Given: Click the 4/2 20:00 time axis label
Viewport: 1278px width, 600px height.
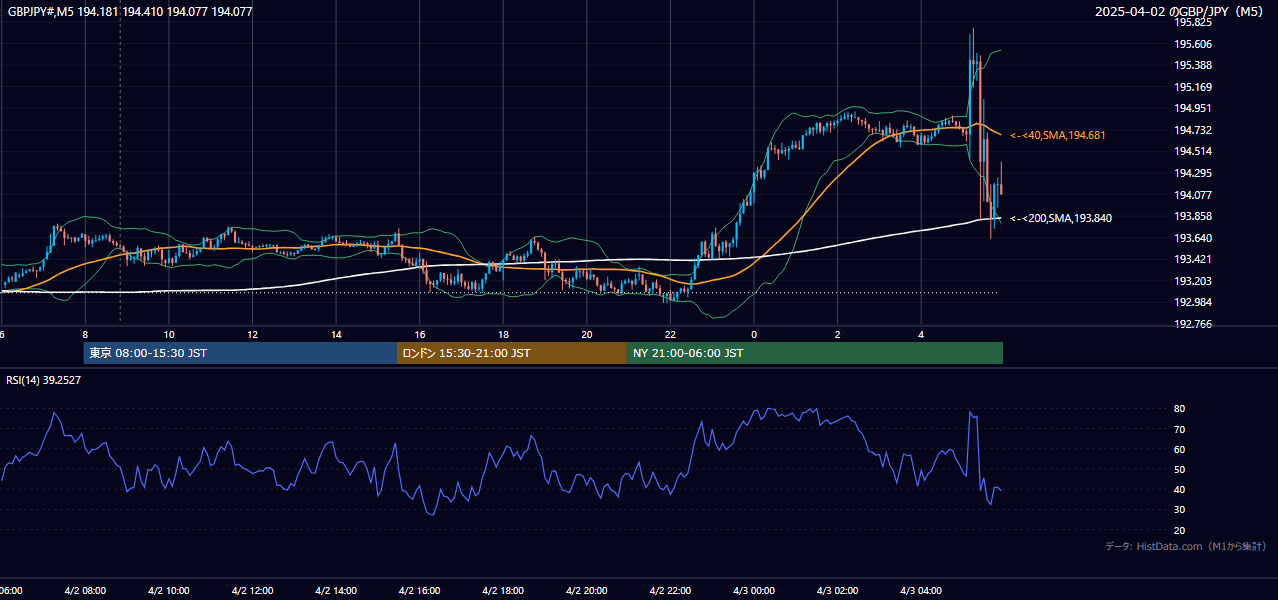Looking at the screenshot, I should (x=586, y=591).
